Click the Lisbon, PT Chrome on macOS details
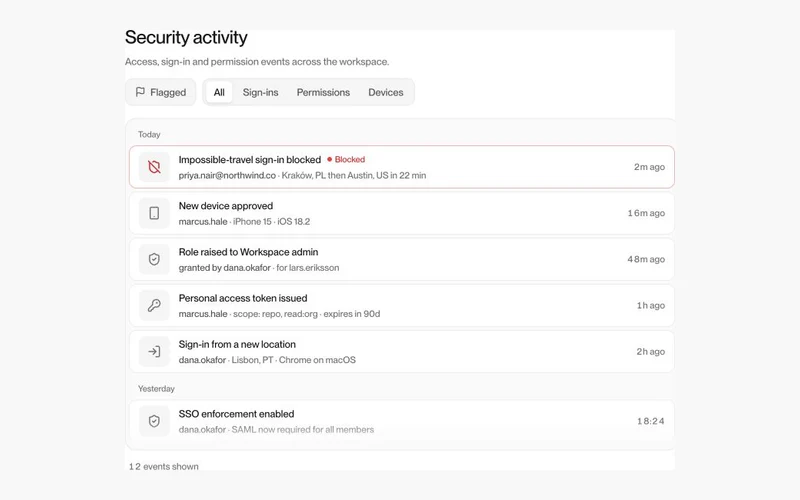 267,360
